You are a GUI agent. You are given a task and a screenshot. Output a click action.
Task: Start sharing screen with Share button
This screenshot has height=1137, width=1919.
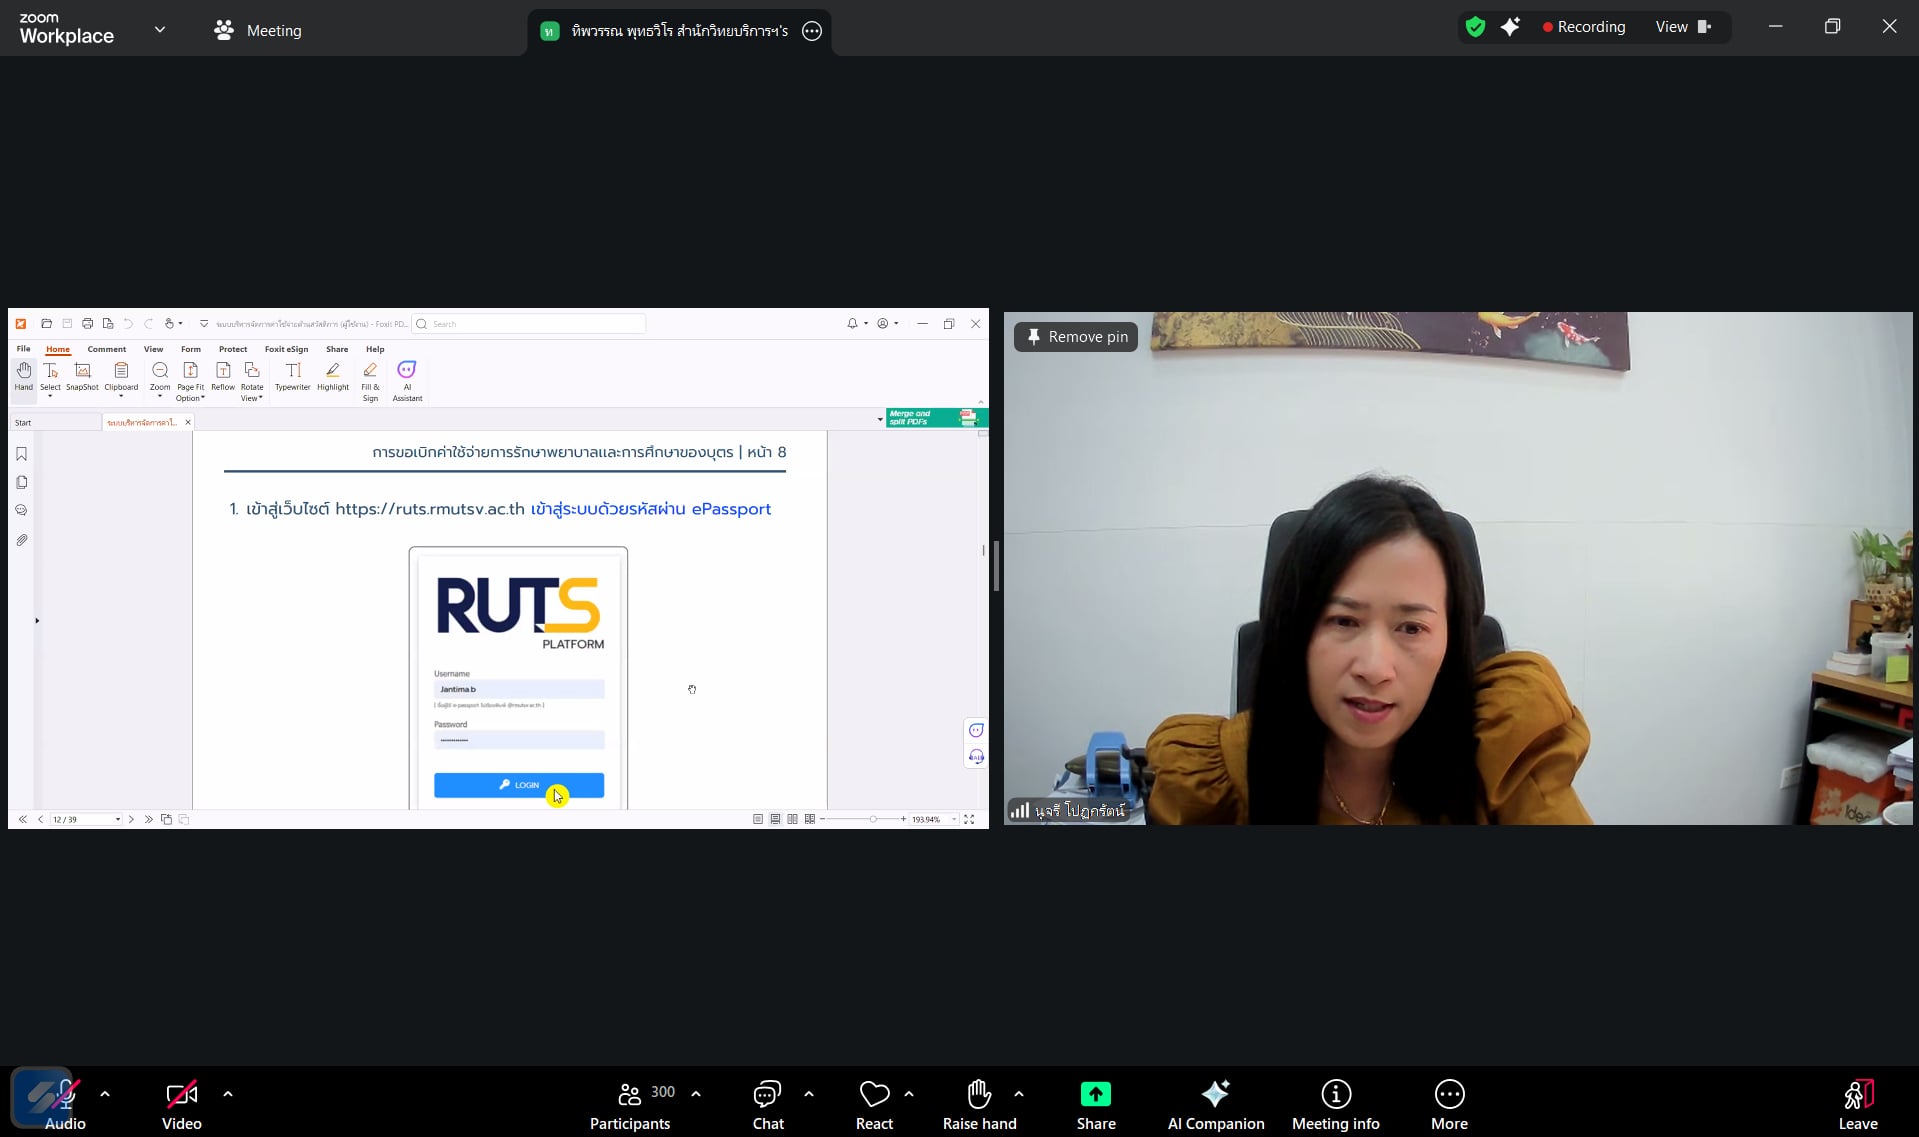pyautogui.click(x=1096, y=1104)
